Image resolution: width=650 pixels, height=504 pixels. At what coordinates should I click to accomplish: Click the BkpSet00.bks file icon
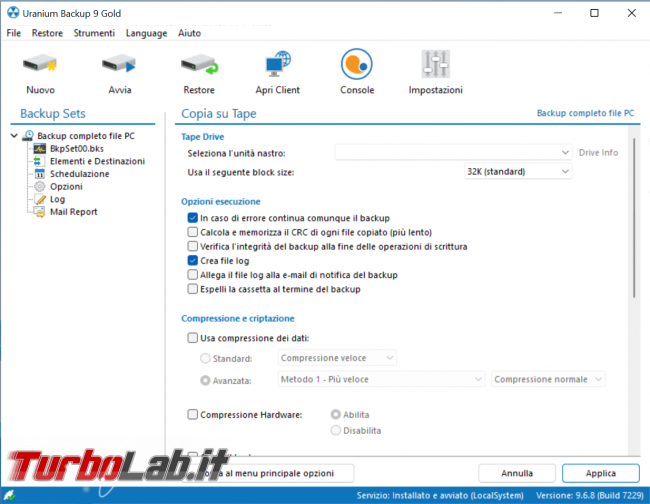point(40,148)
